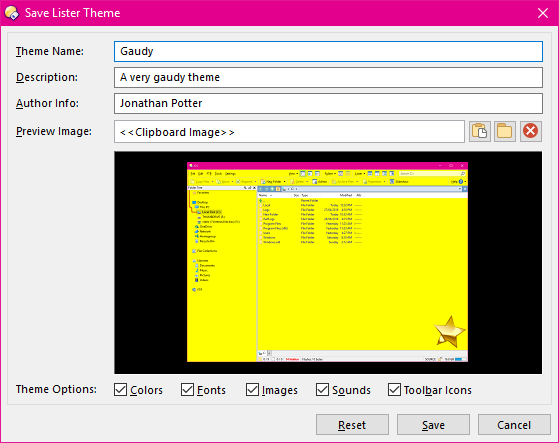
Task: Click the "Theme Options:" label
Action: (56, 389)
